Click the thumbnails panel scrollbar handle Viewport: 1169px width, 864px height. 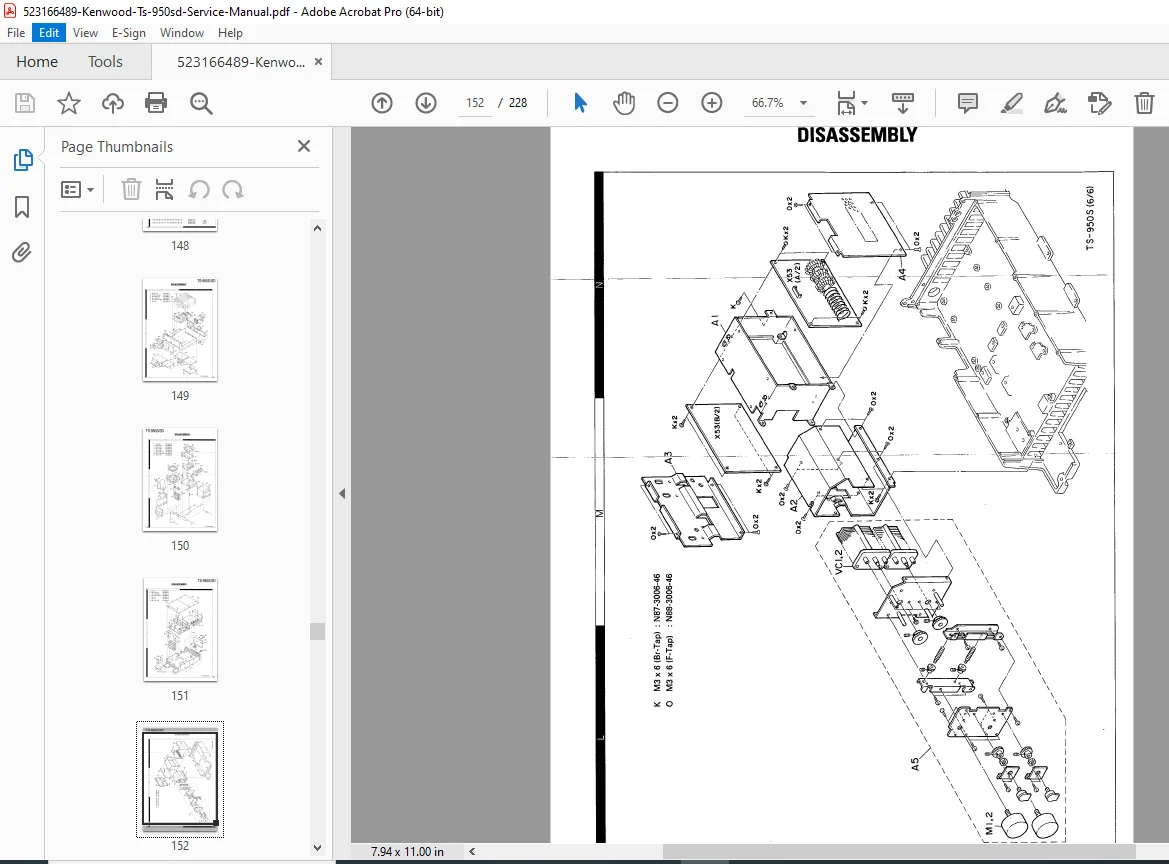pyautogui.click(x=318, y=631)
